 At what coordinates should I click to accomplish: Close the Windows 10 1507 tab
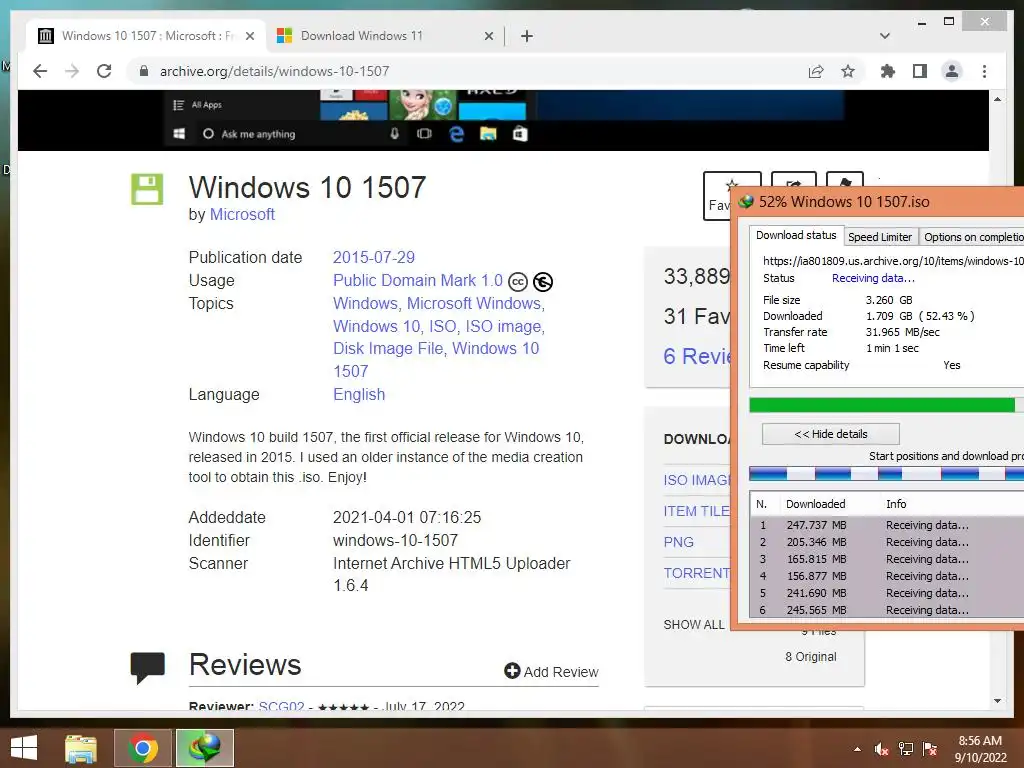coord(249,37)
